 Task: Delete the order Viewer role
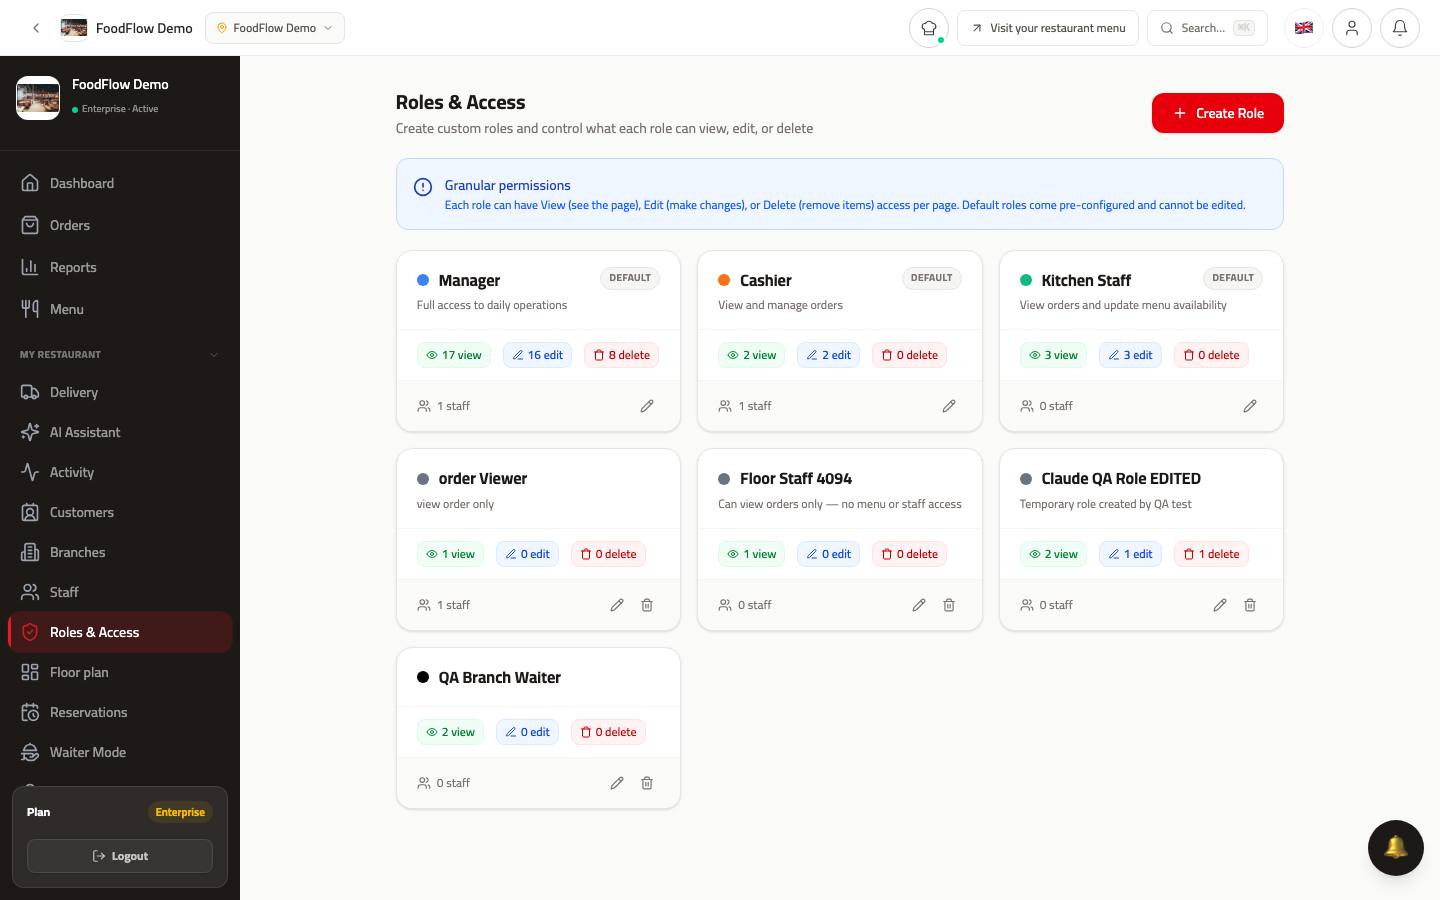coord(647,605)
